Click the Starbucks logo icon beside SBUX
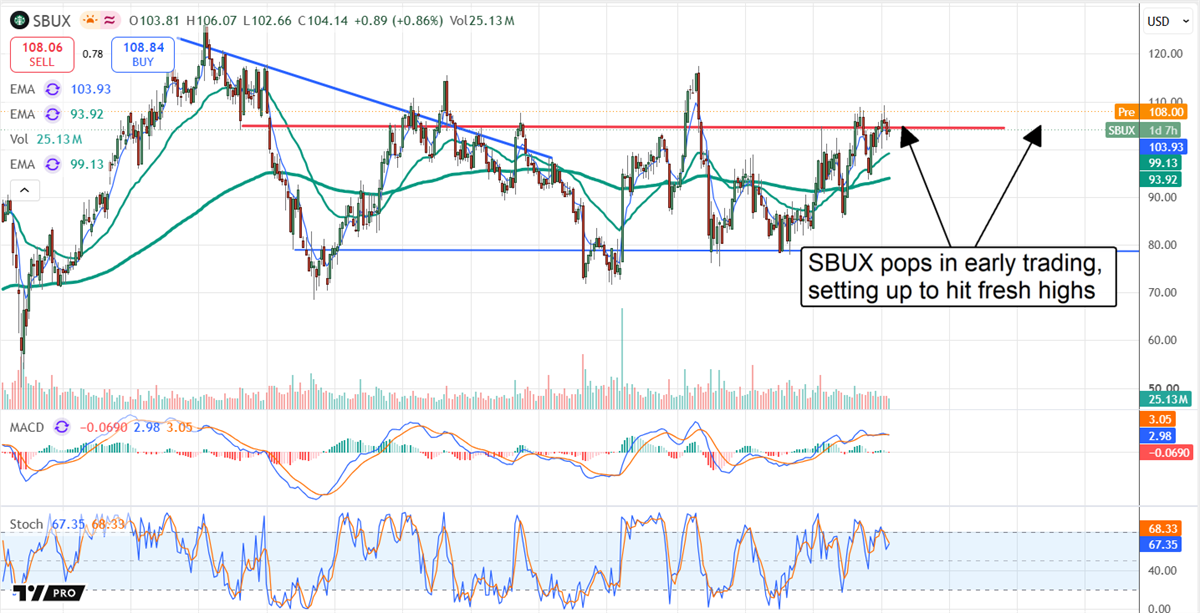Image resolution: width=1200 pixels, height=613 pixels. point(19,18)
